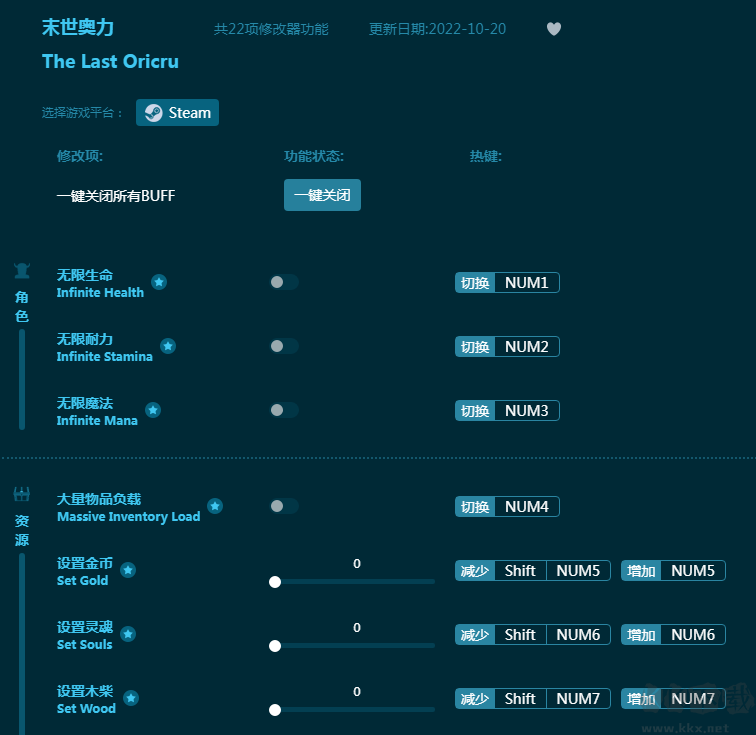Click the star icon beside Infinite Mana
The image size is (756, 735).
coord(153,410)
